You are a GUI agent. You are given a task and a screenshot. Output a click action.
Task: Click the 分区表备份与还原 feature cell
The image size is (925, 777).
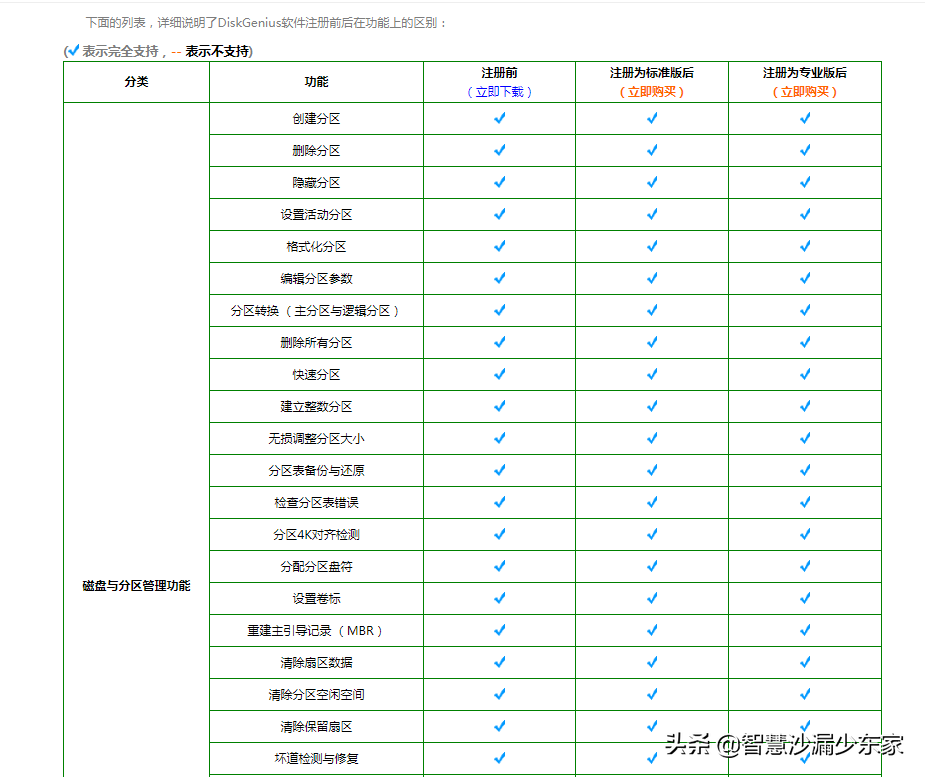pos(316,471)
